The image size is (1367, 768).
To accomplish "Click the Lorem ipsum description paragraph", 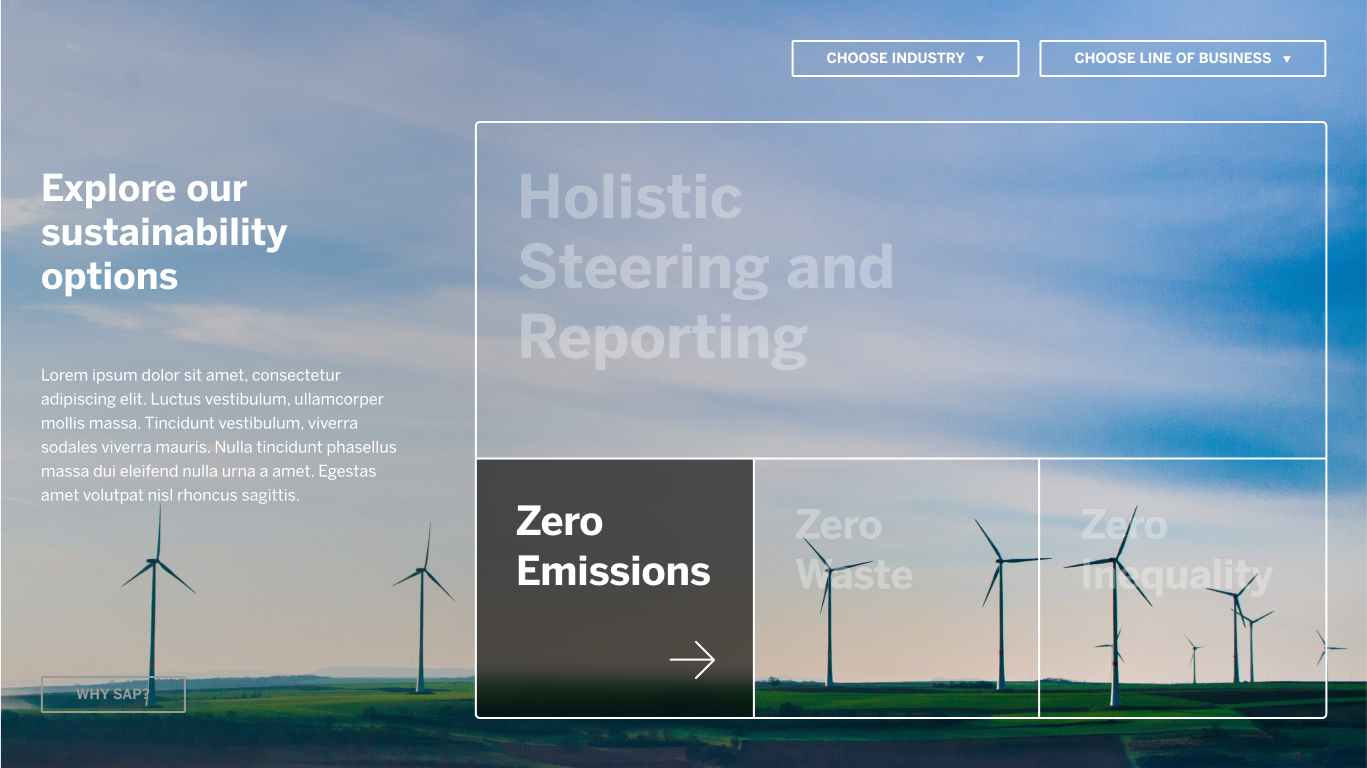I will (x=219, y=435).
